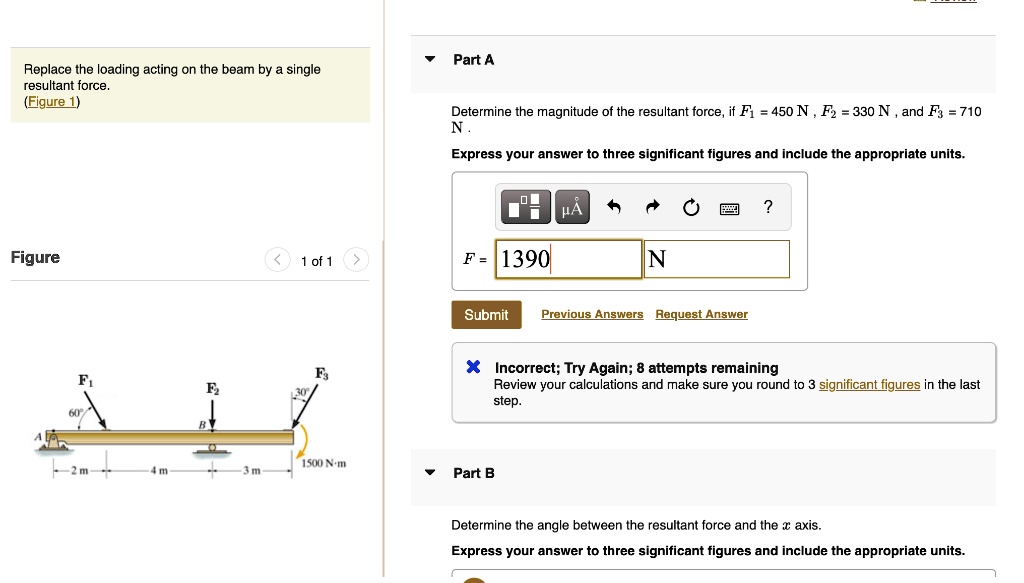Screen dimensions: 1024x583
Task: Click the significant figures link
Action: [869, 384]
